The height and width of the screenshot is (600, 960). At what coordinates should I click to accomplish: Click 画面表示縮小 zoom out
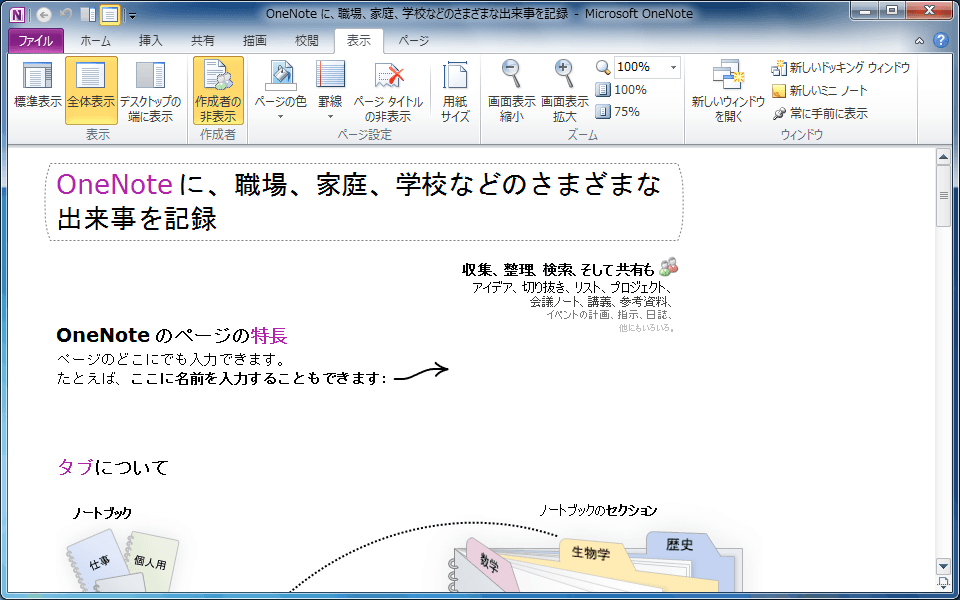tap(511, 91)
